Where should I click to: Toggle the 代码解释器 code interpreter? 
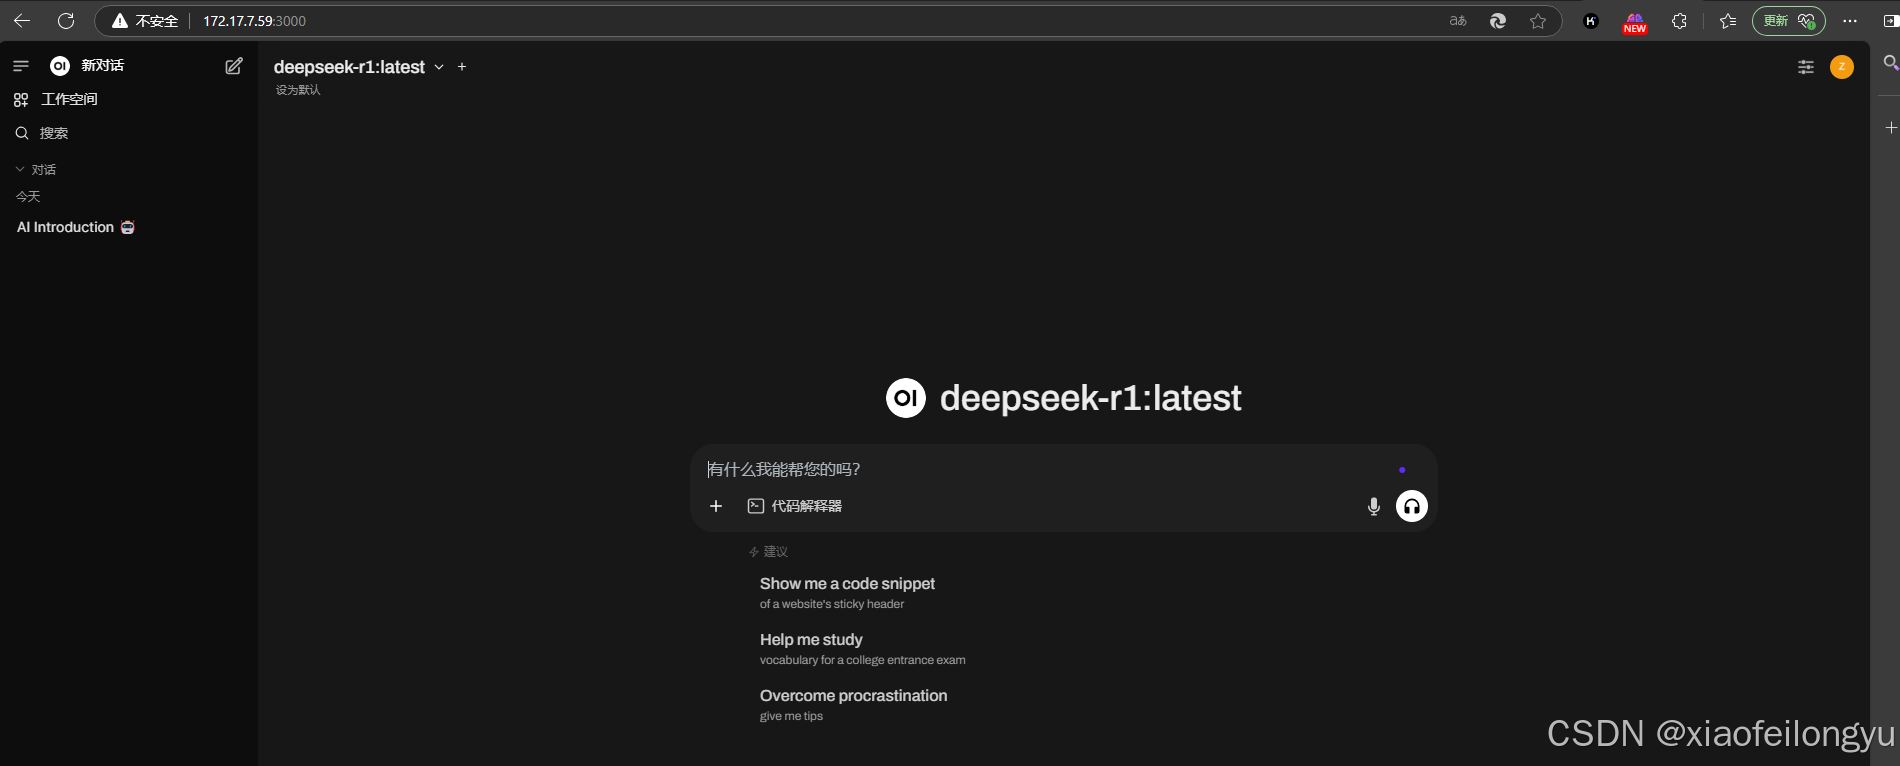pyautogui.click(x=795, y=506)
